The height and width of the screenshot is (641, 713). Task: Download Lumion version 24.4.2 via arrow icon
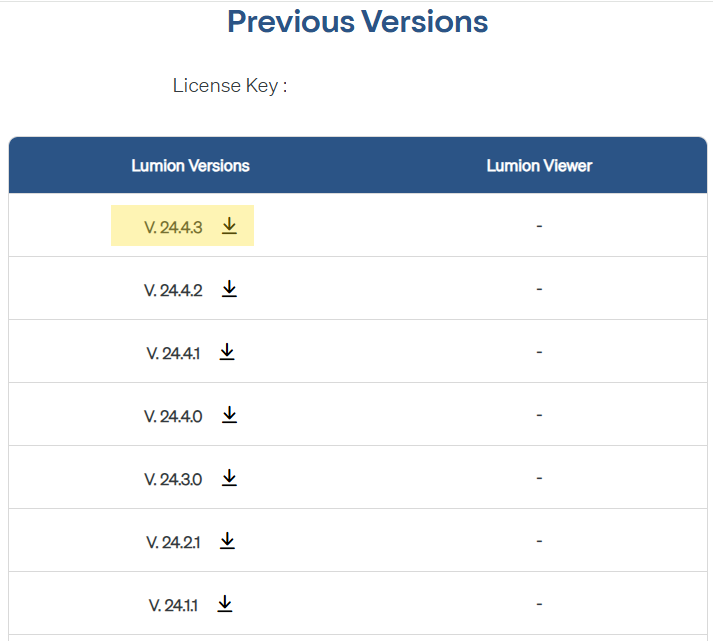click(229, 289)
